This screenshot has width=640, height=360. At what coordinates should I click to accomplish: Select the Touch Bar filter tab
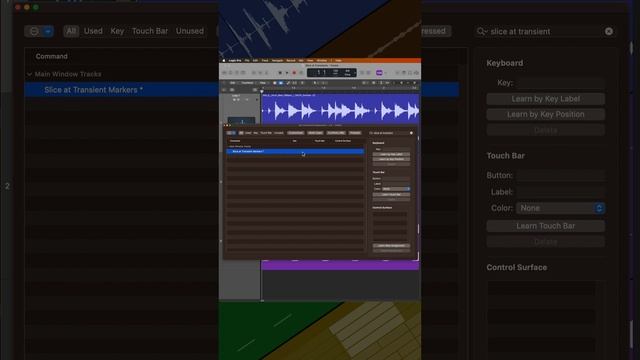point(150,31)
